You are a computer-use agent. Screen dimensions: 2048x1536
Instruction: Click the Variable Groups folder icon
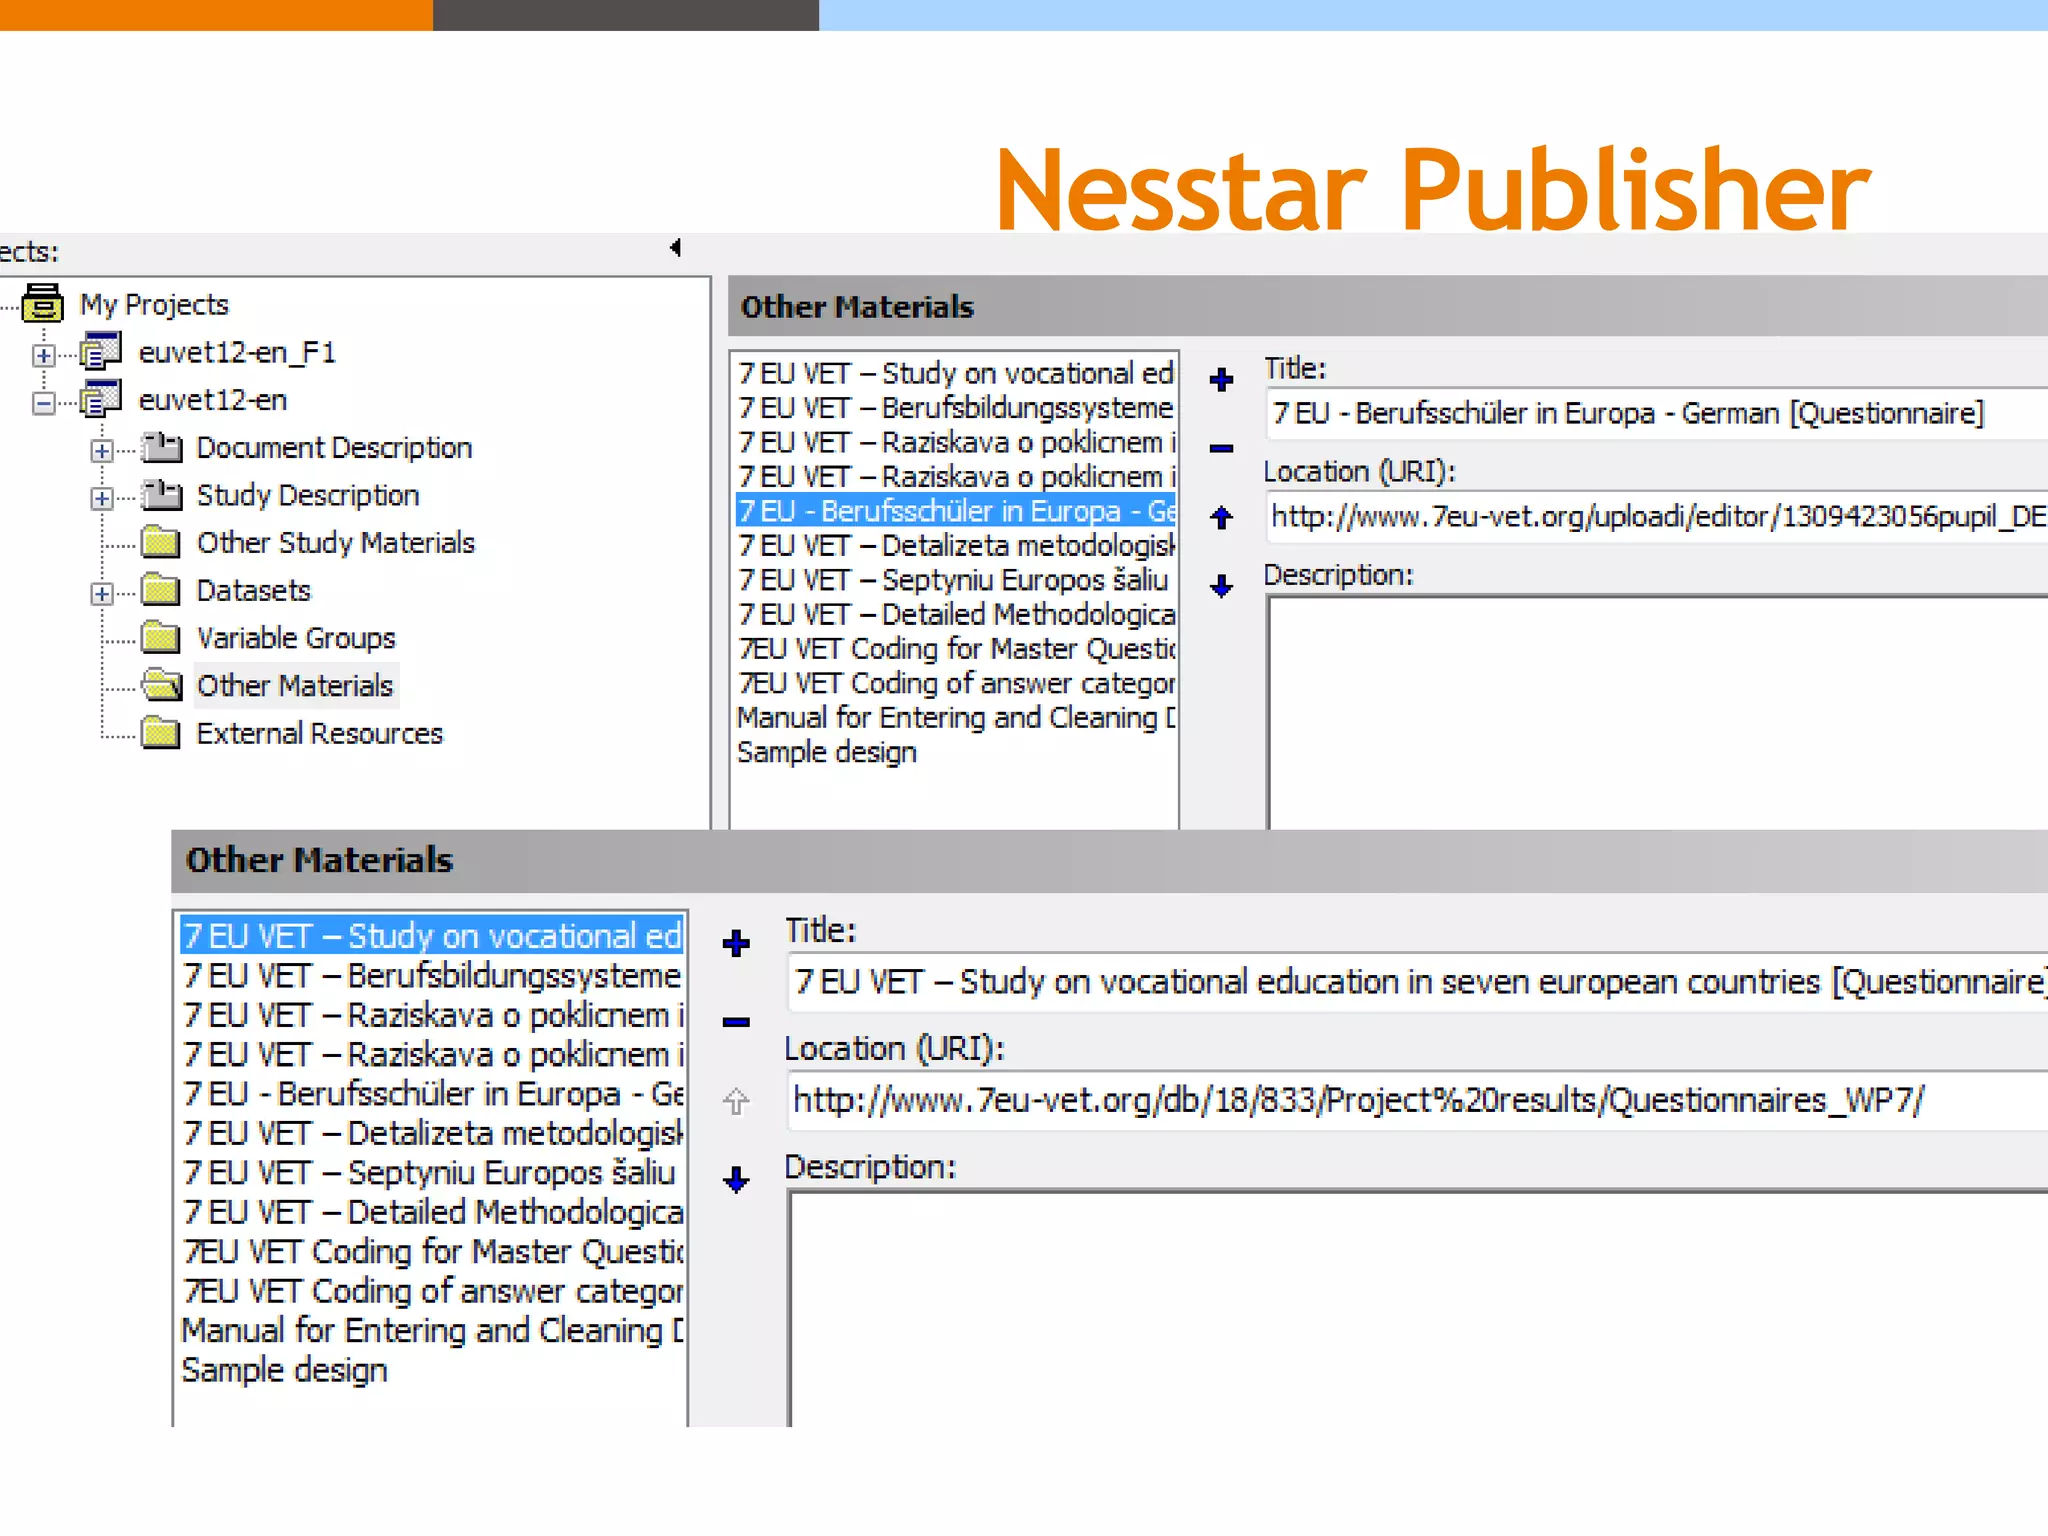pos(161,637)
